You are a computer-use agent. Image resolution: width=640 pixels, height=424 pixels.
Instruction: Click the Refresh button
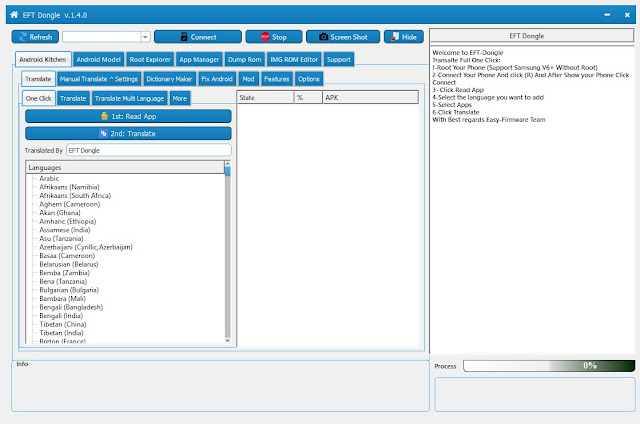[35, 37]
